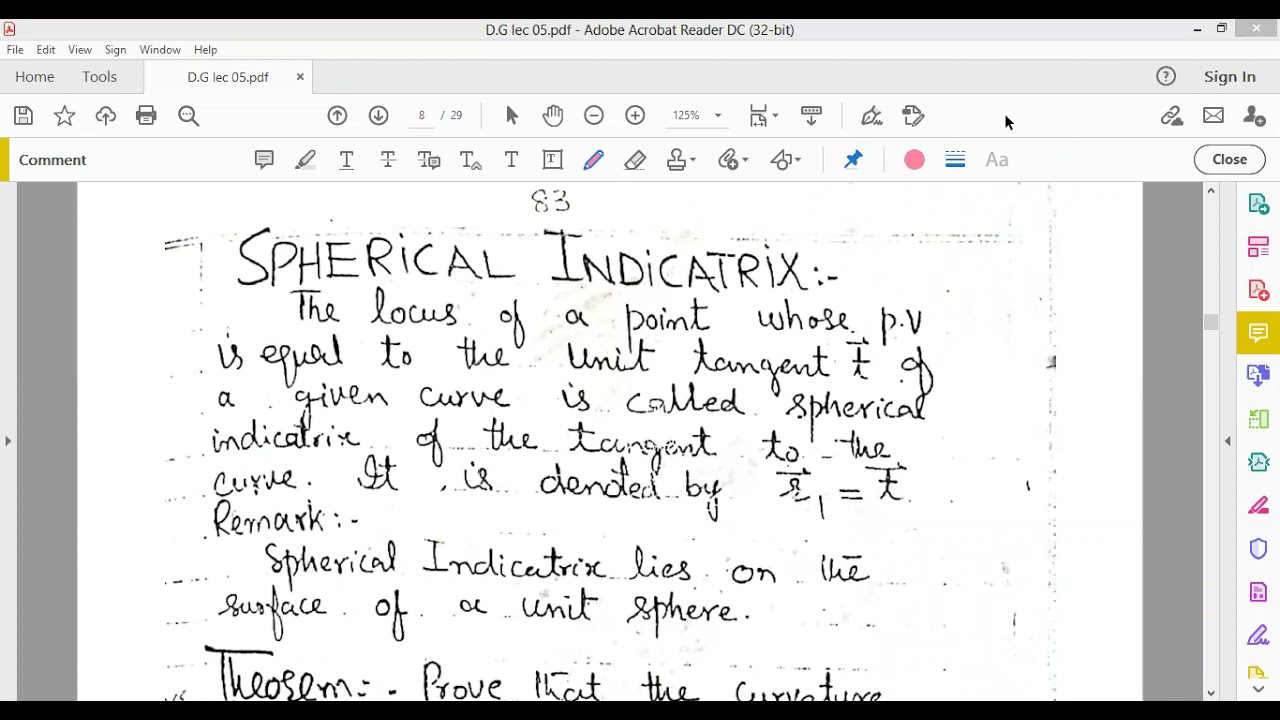
Task: Close the D.G lec 05.pdf tab
Action: (300, 77)
